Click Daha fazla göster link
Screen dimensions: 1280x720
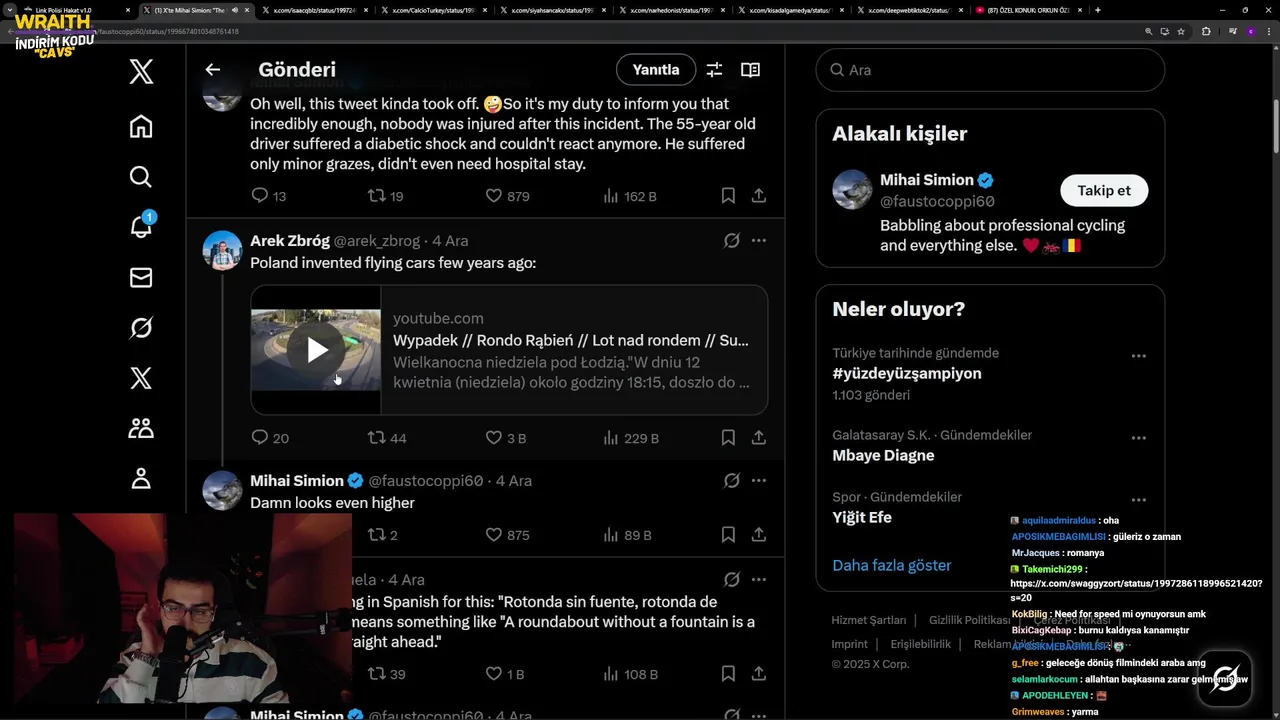point(891,565)
